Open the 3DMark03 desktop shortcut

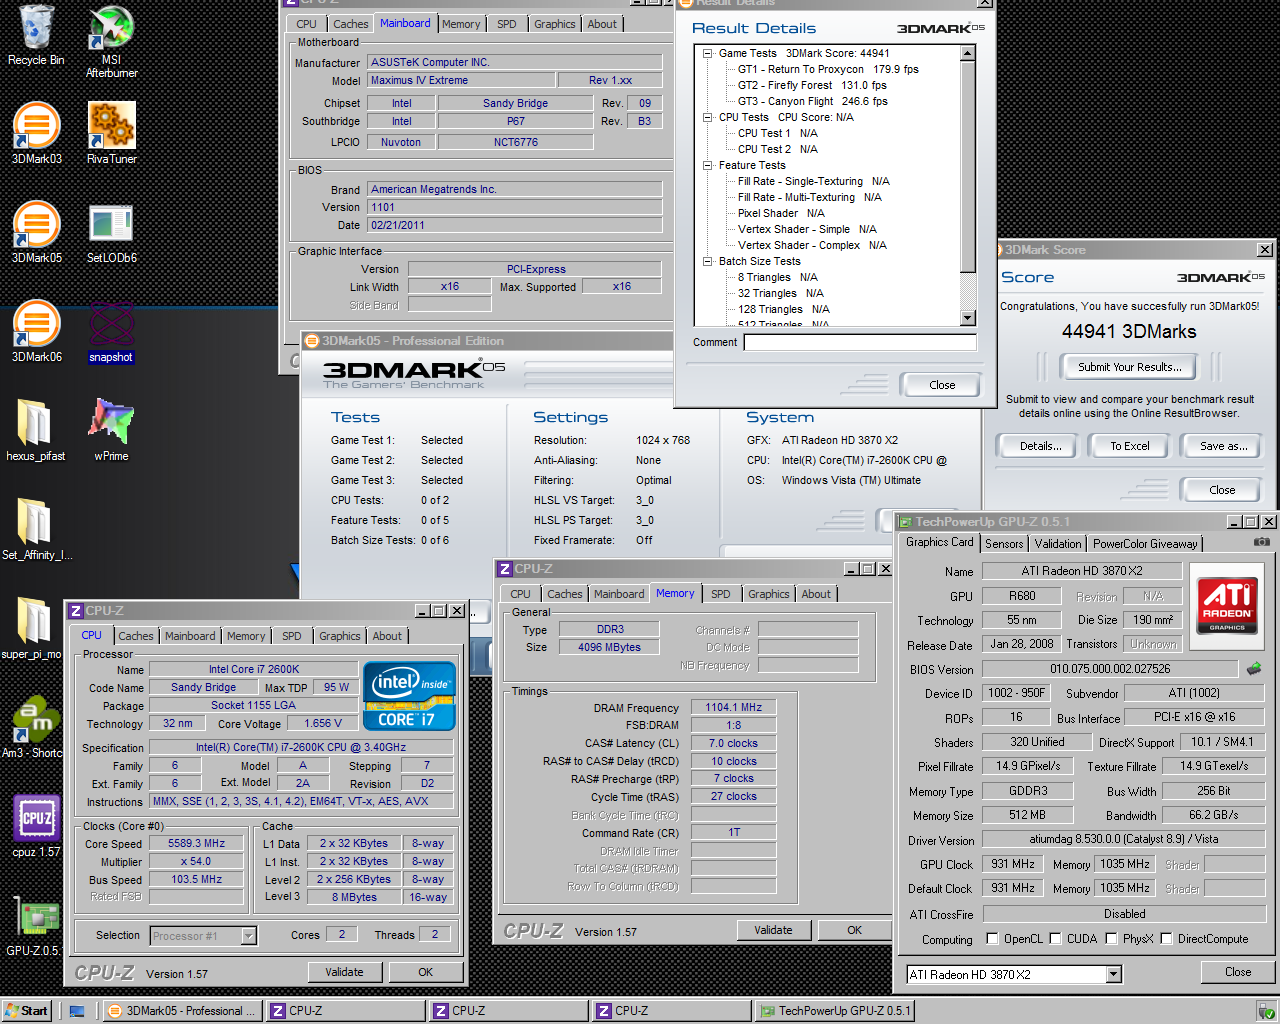point(36,133)
